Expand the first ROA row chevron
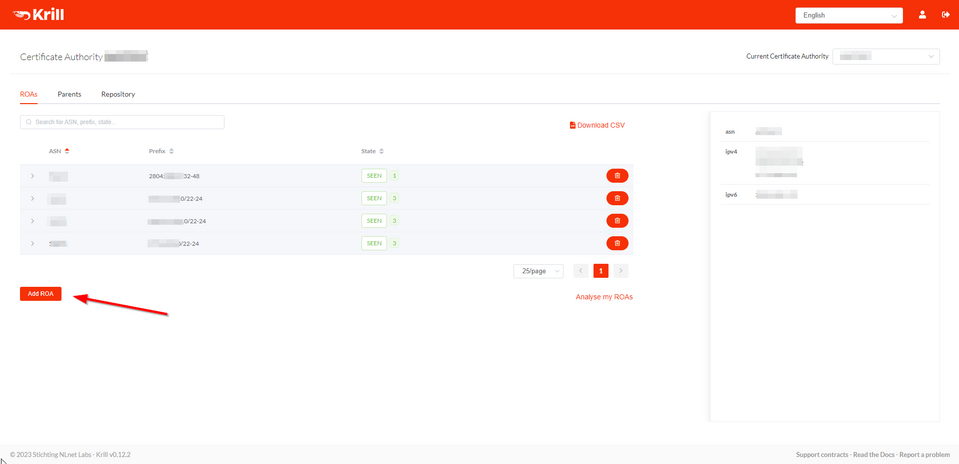959x464 pixels. tap(32, 176)
